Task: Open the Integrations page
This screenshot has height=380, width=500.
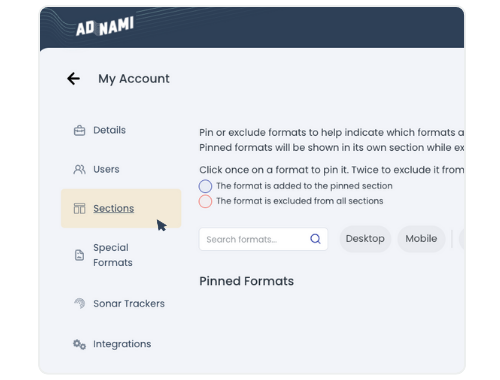Action: 121,344
